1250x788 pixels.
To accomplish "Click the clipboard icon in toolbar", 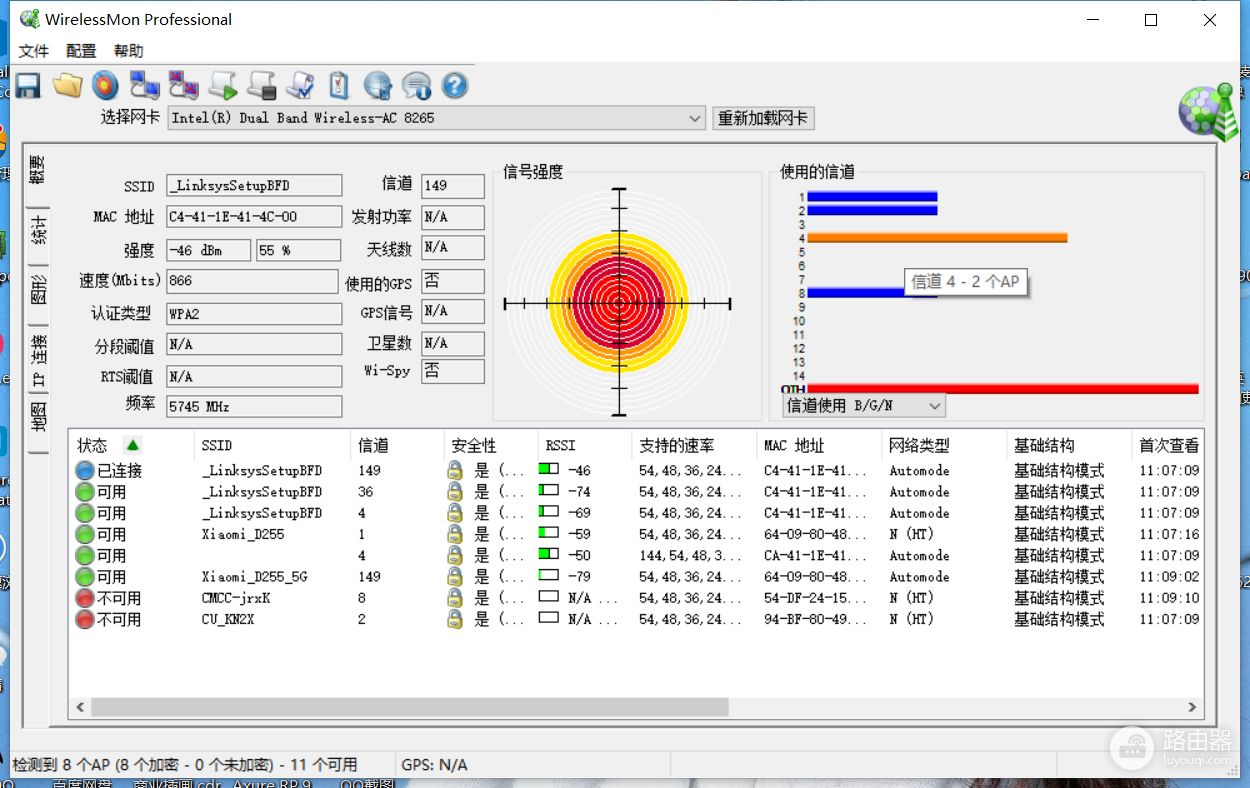I will tap(339, 86).
